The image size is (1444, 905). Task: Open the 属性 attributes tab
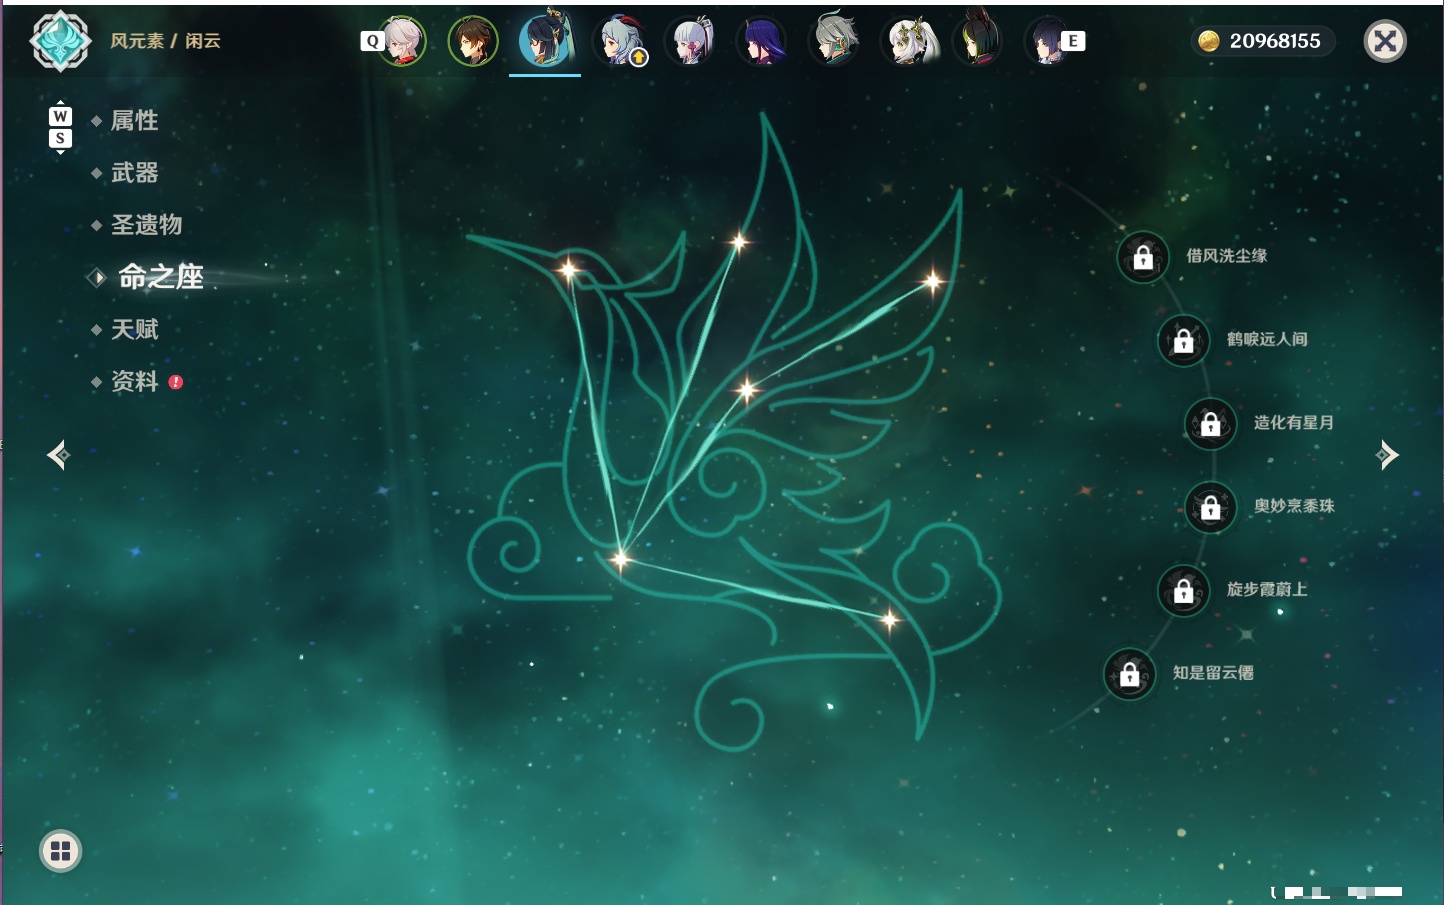point(134,121)
